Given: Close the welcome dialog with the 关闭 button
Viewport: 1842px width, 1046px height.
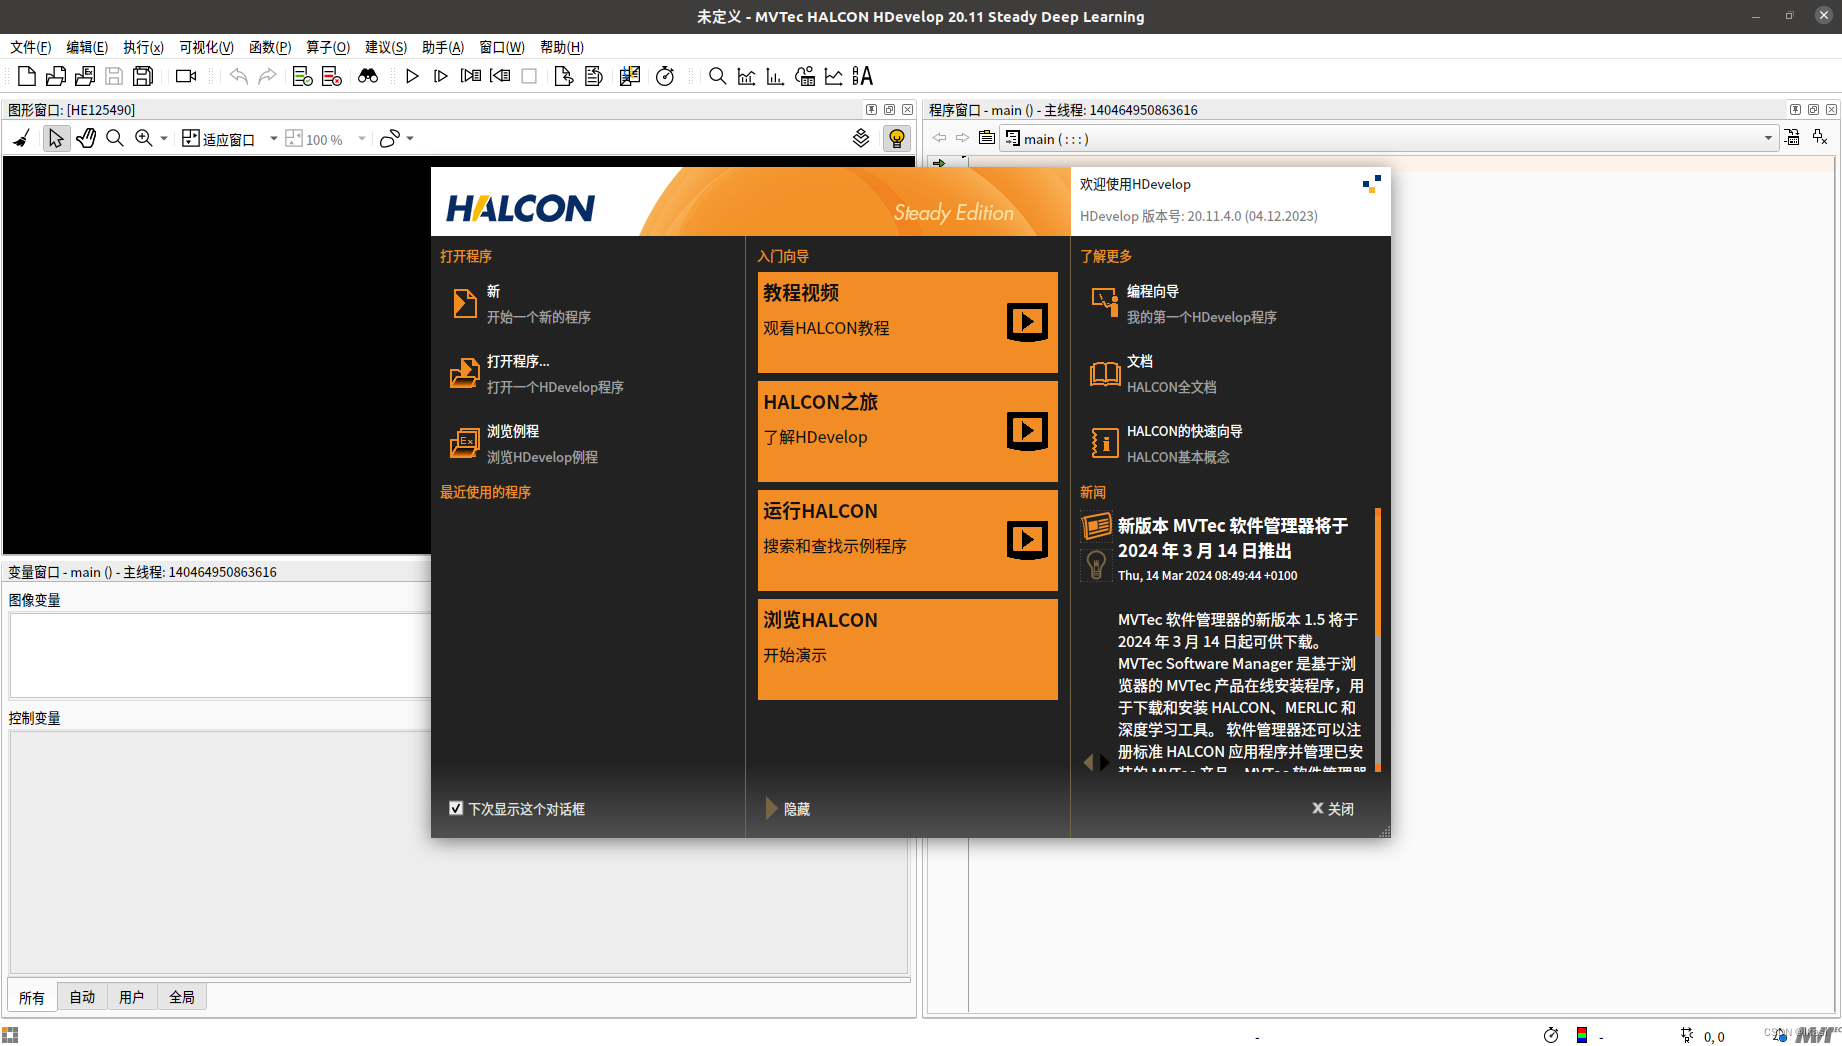Looking at the screenshot, I should click(1333, 808).
